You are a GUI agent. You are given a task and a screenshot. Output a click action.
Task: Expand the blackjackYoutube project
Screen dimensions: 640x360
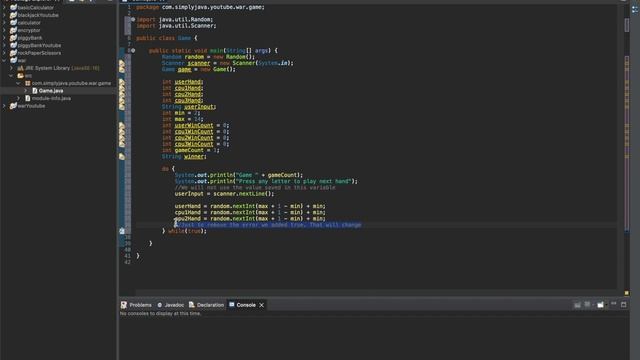[4, 15]
